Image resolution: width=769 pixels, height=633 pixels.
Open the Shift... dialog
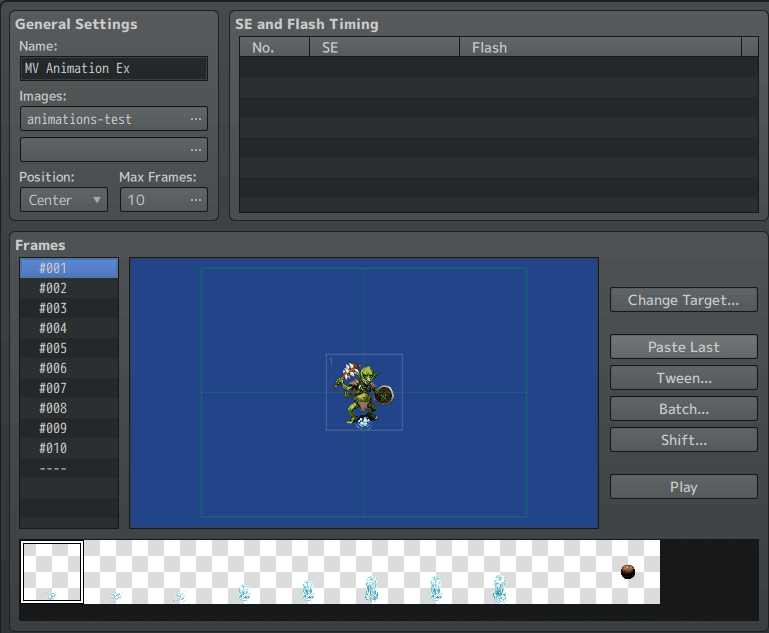(684, 440)
